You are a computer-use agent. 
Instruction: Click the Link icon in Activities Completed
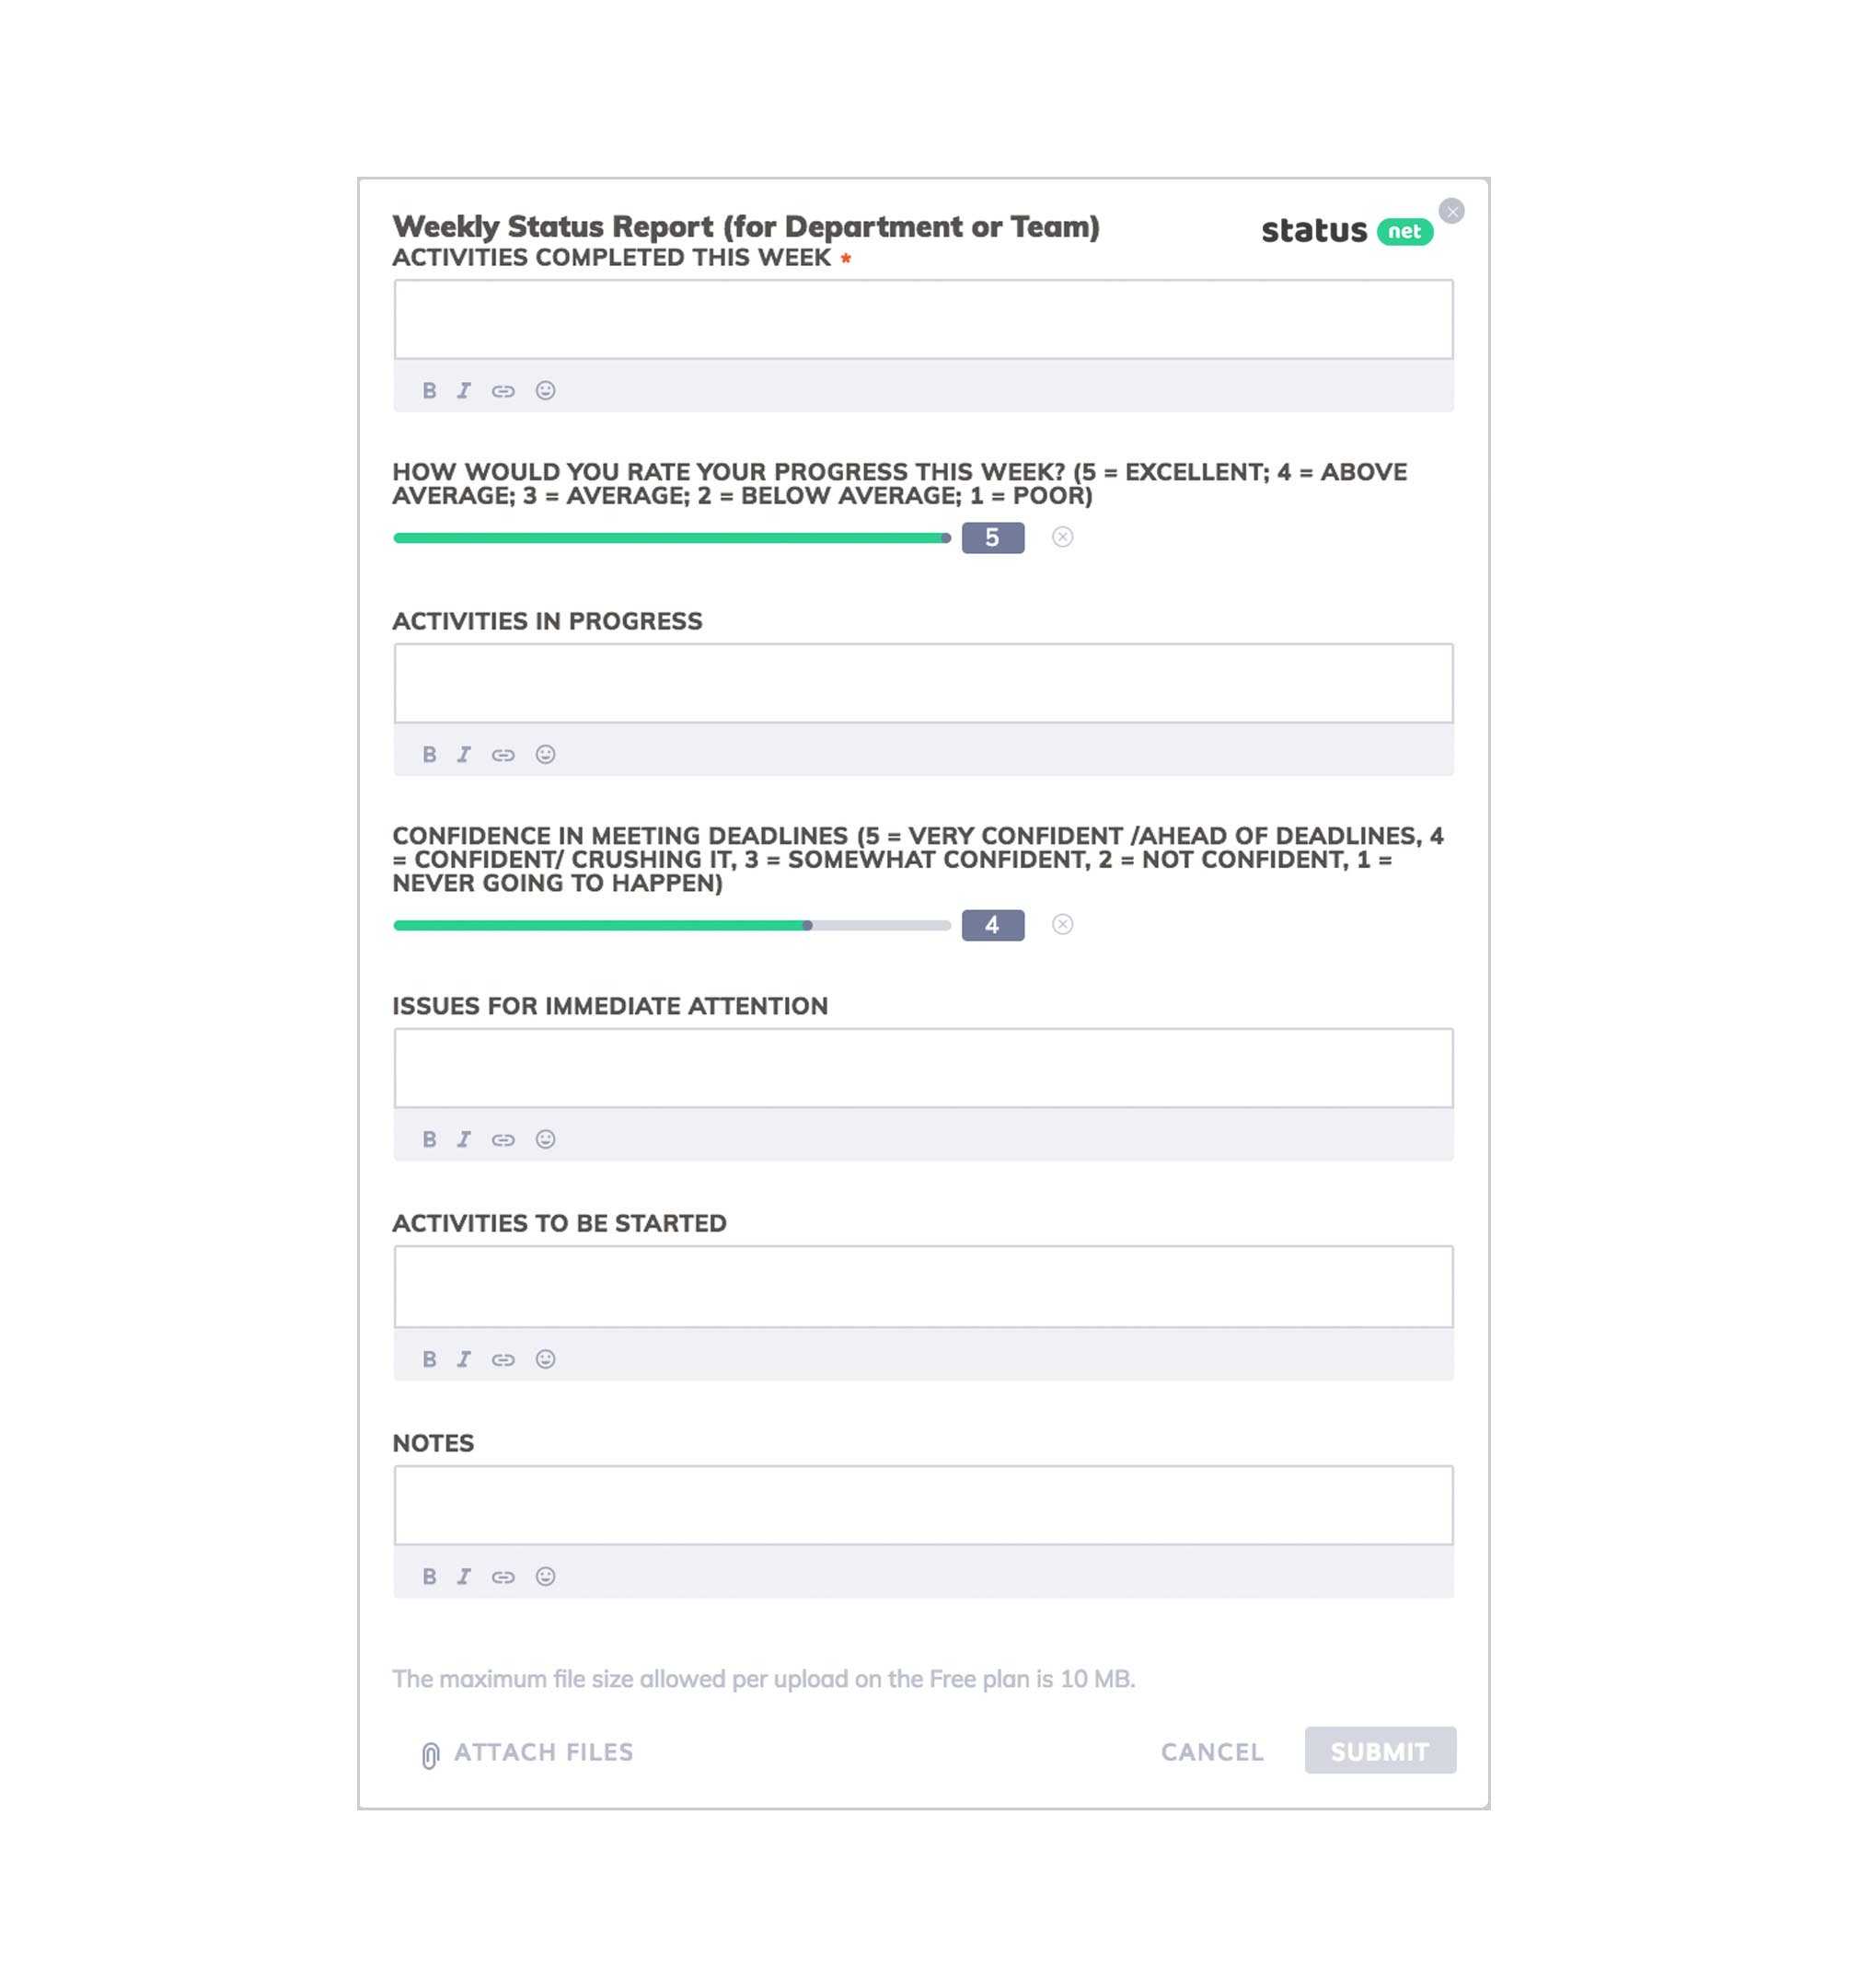503,389
